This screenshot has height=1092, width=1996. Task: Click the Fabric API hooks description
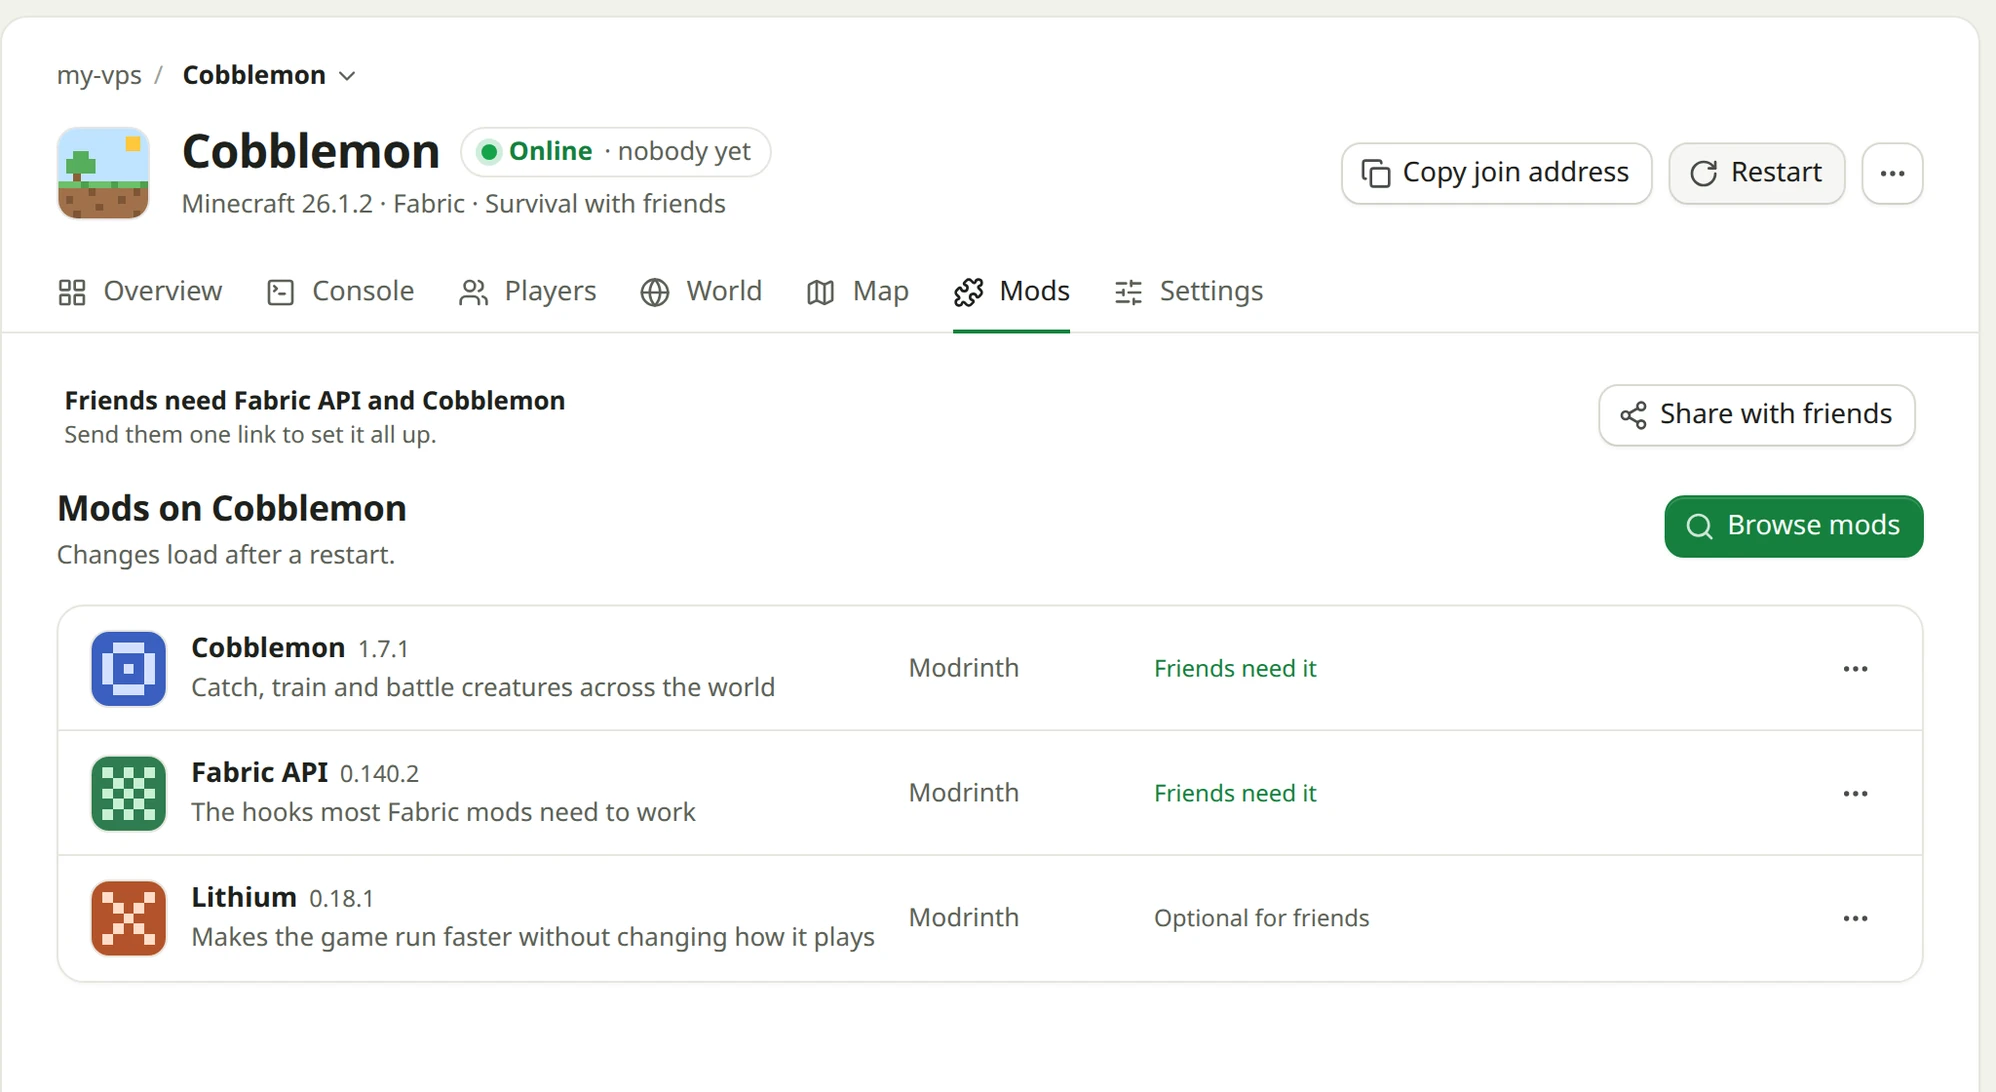[443, 812]
